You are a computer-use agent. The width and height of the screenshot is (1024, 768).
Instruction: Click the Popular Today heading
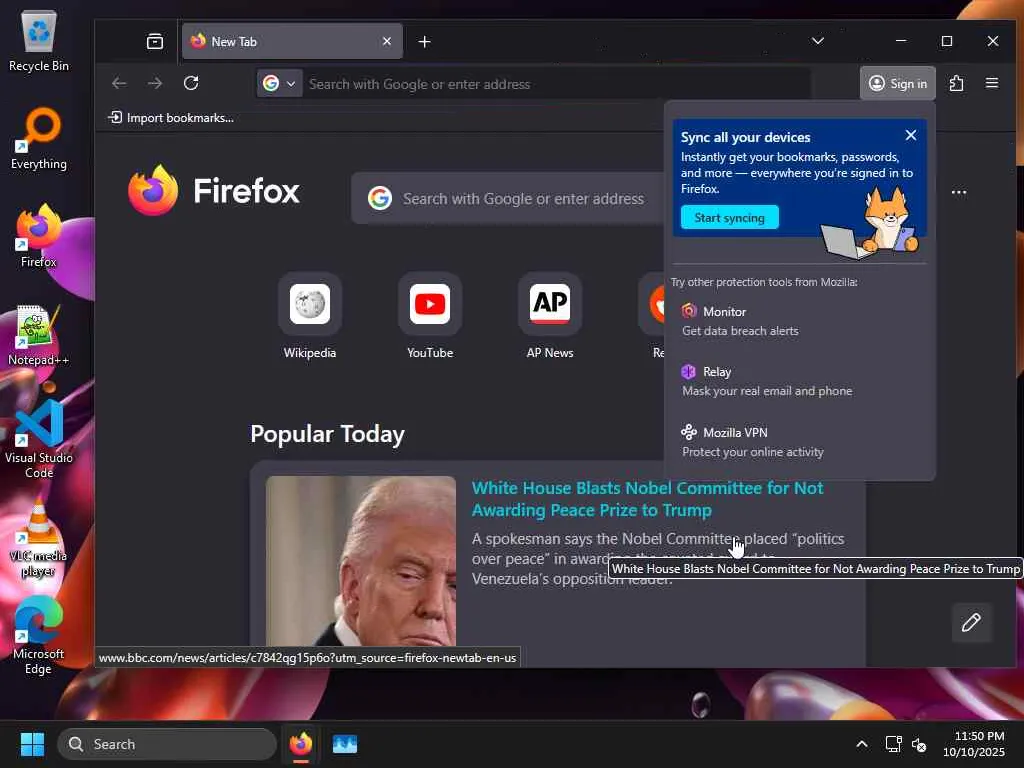(x=328, y=434)
